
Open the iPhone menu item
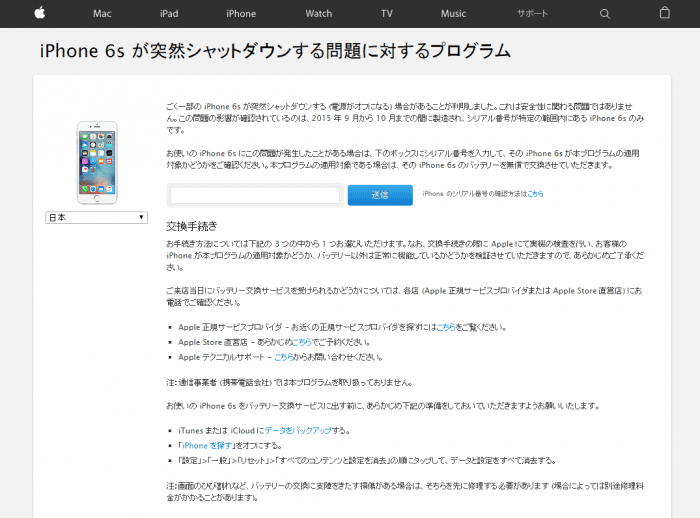241,14
